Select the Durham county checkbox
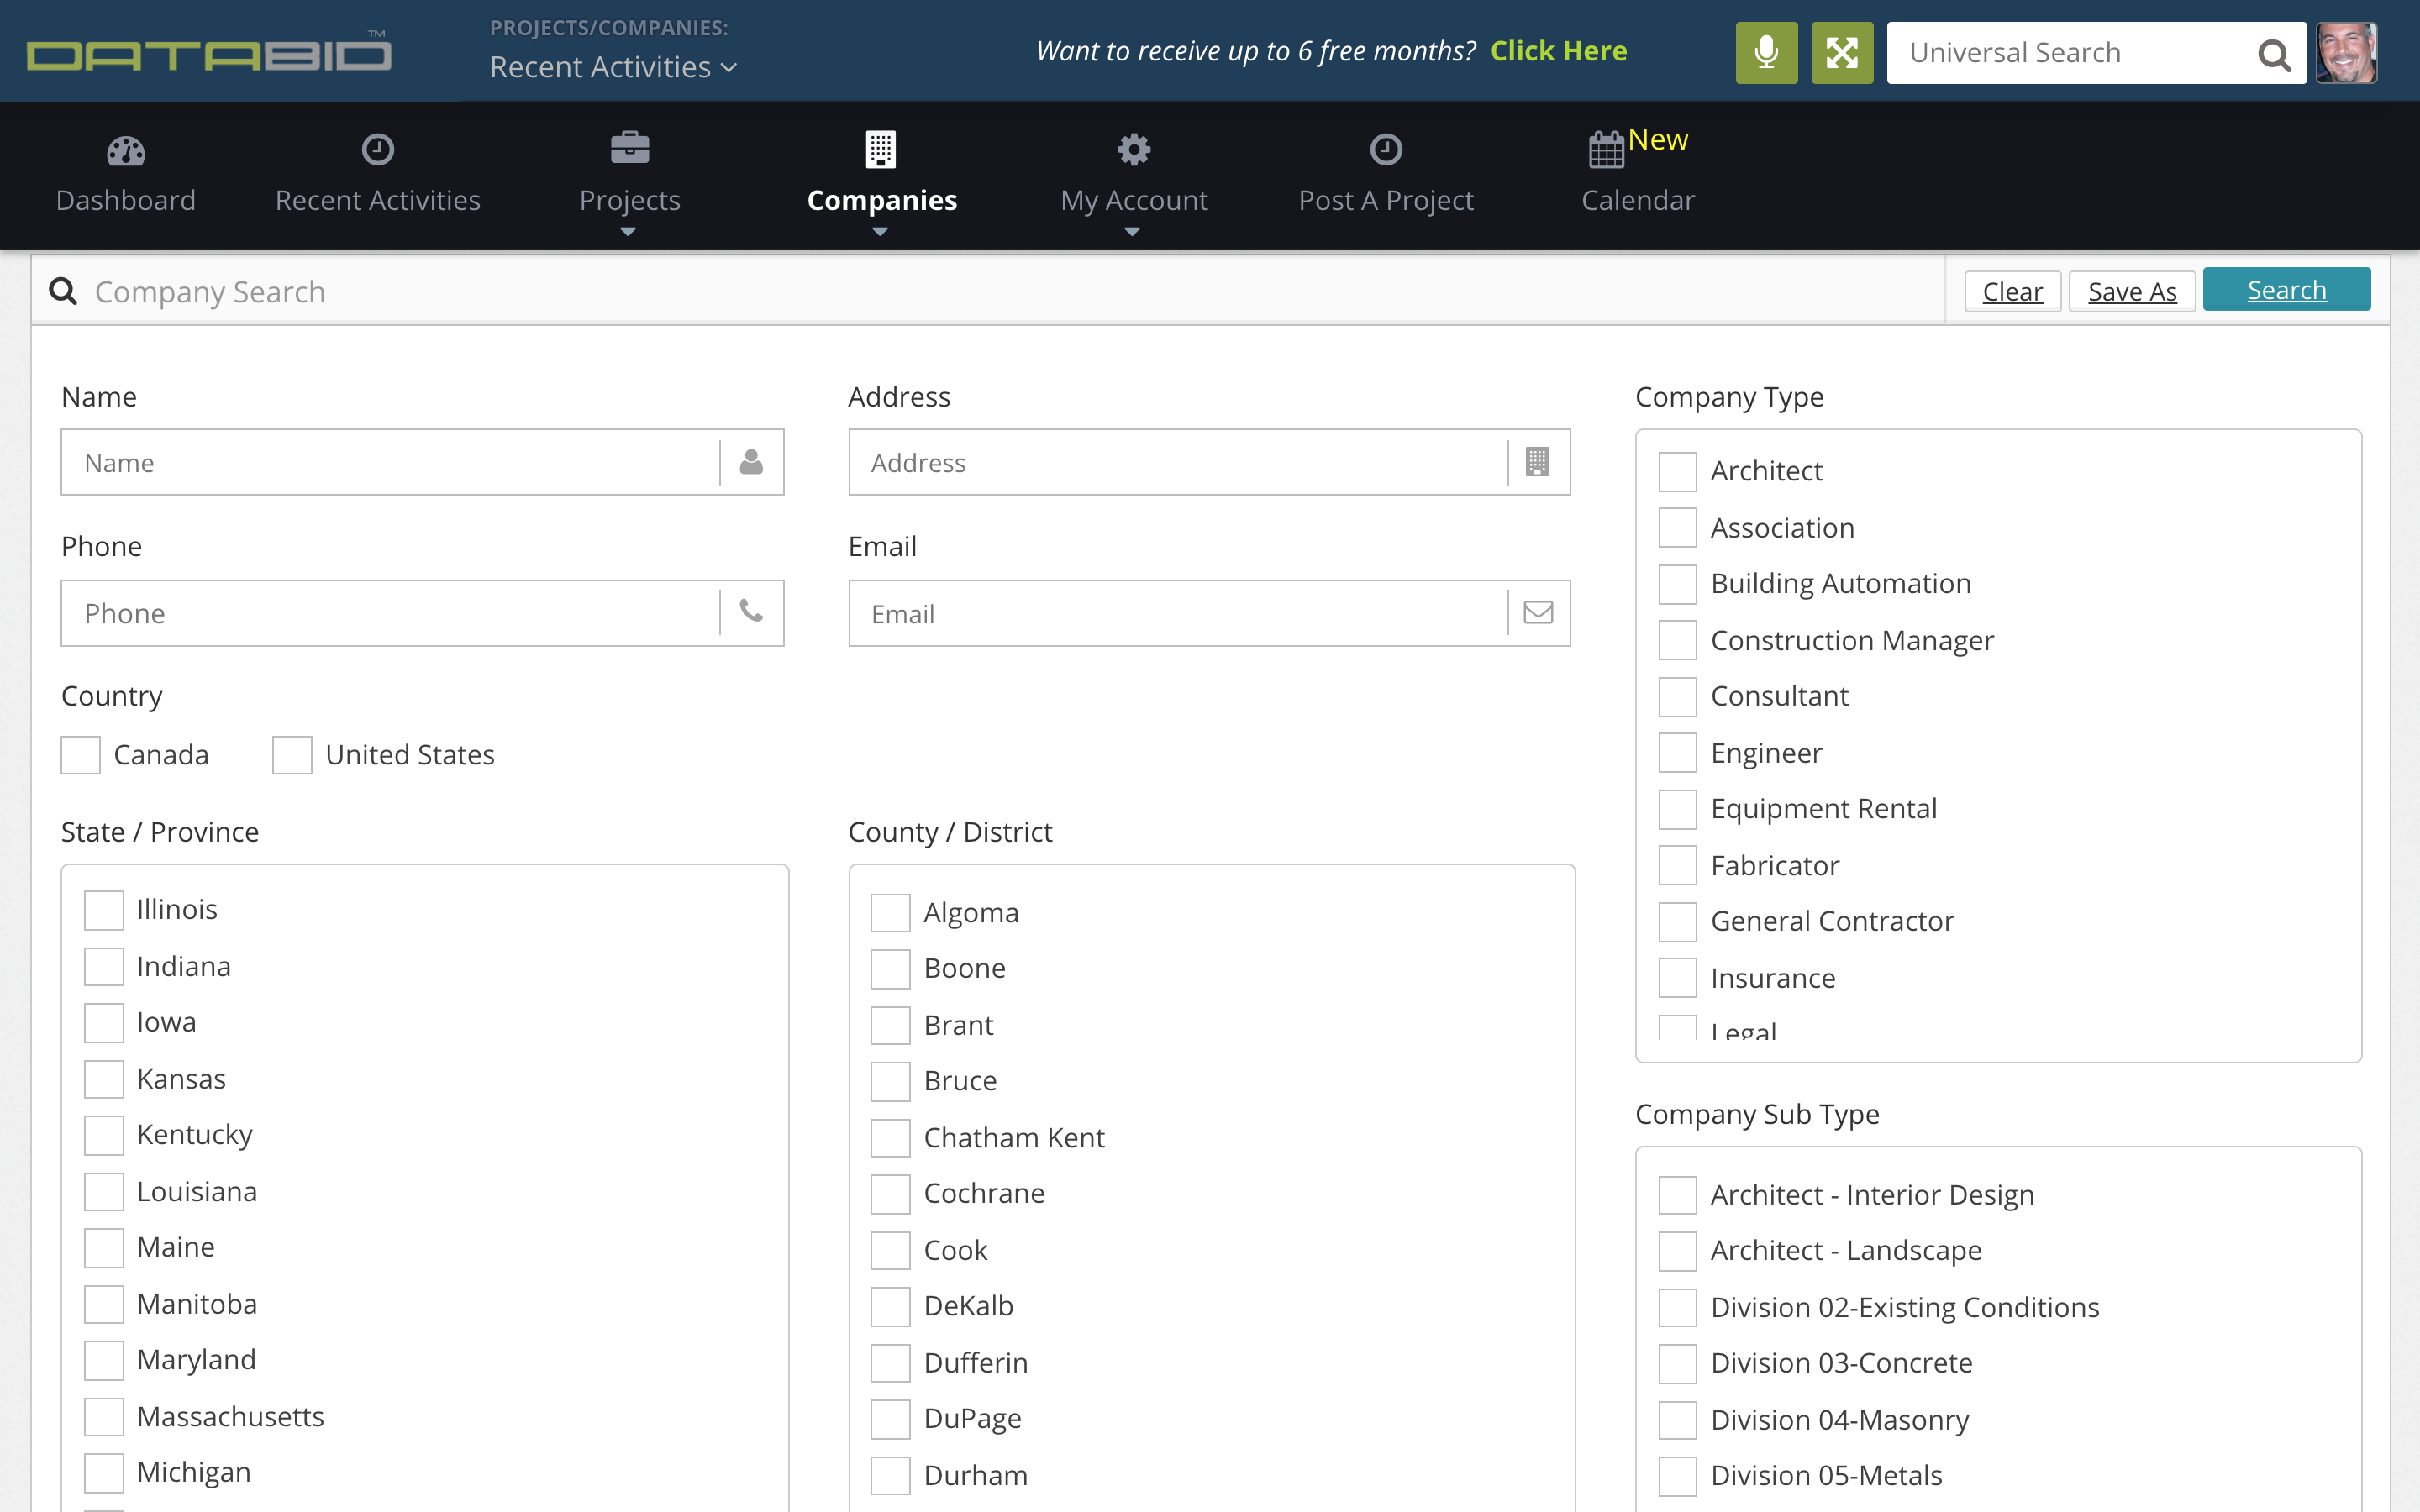 click(890, 1476)
